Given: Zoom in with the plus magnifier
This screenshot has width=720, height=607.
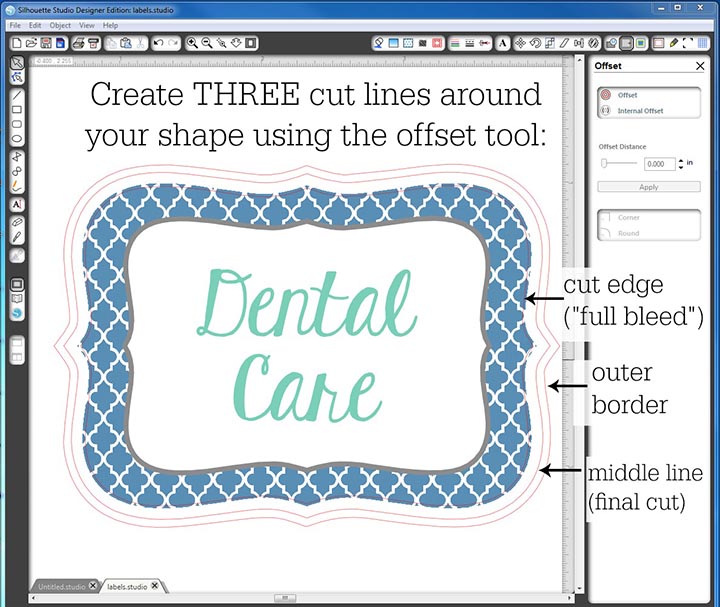Looking at the screenshot, I should coord(192,43).
